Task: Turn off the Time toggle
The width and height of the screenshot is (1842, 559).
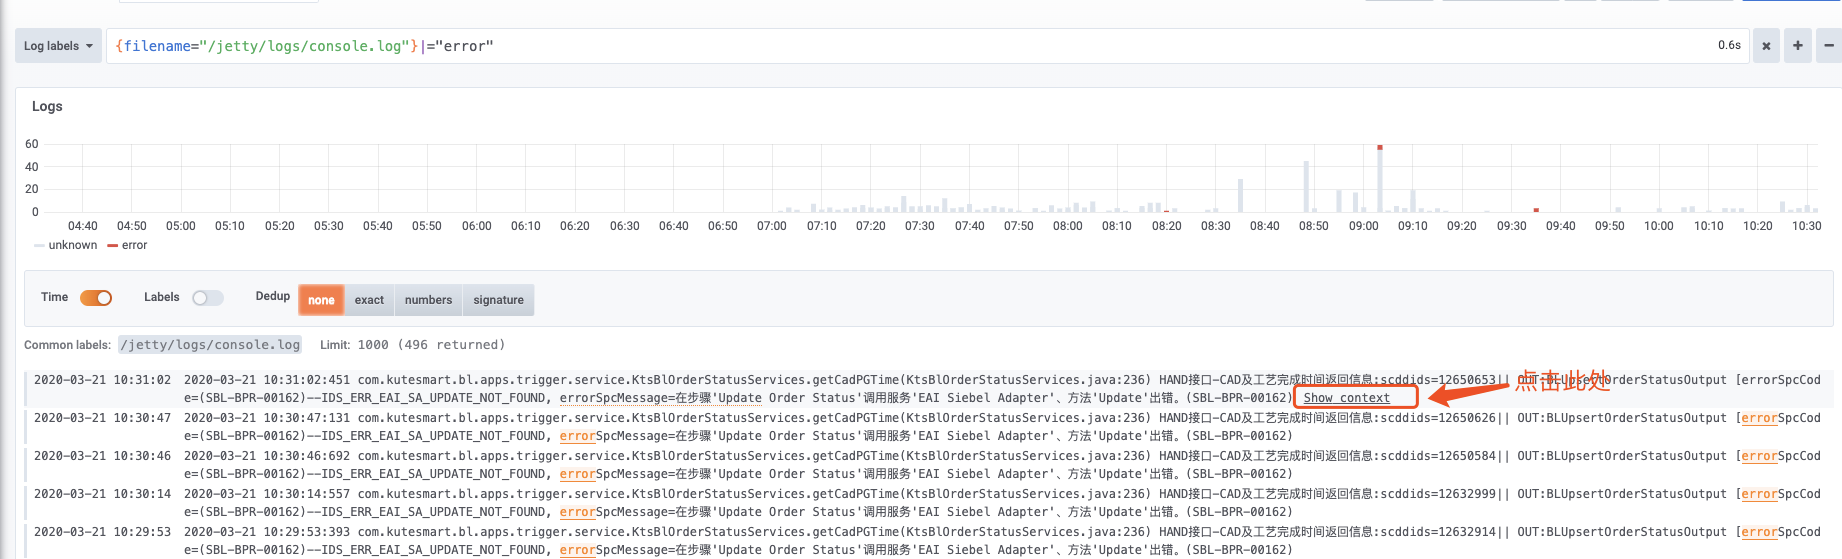Action: click(96, 298)
